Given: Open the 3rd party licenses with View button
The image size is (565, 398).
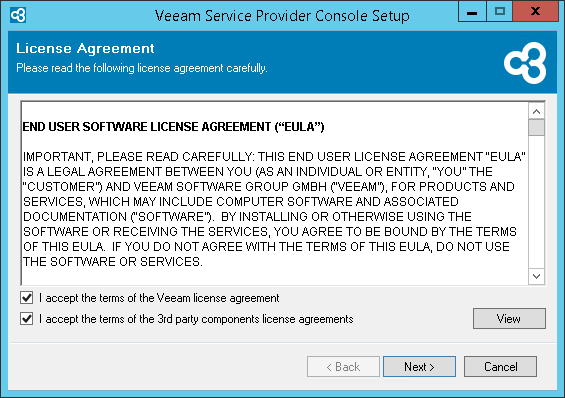Looking at the screenshot, I should pyautogui.click(x=509, y=318).
